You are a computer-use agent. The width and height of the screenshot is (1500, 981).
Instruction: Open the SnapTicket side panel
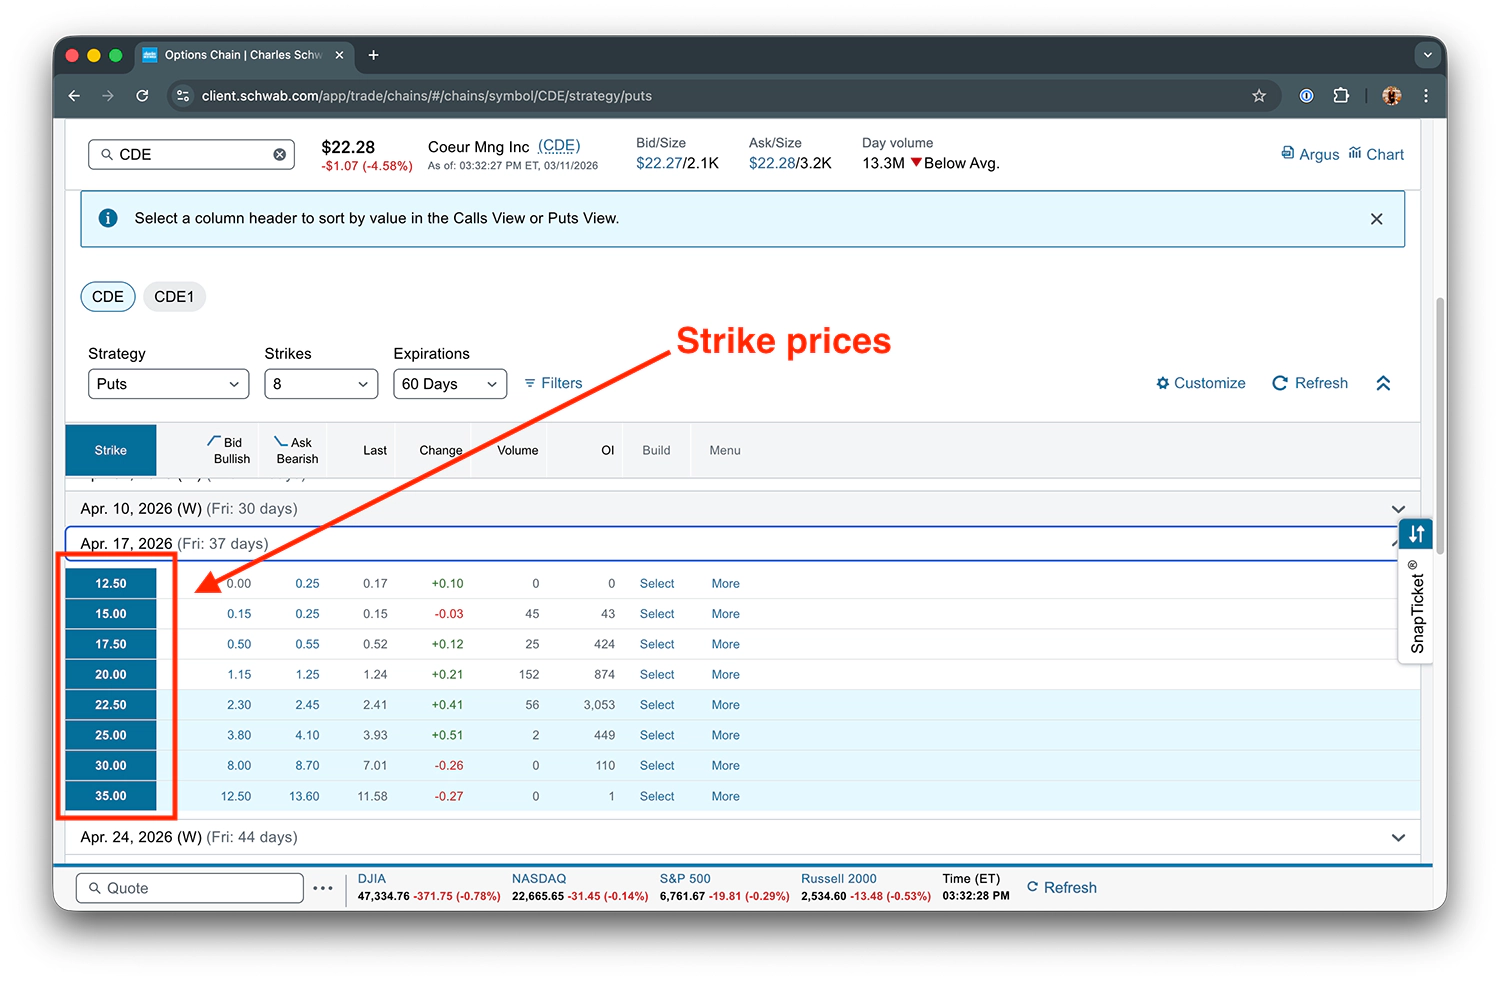[1416, 590]
